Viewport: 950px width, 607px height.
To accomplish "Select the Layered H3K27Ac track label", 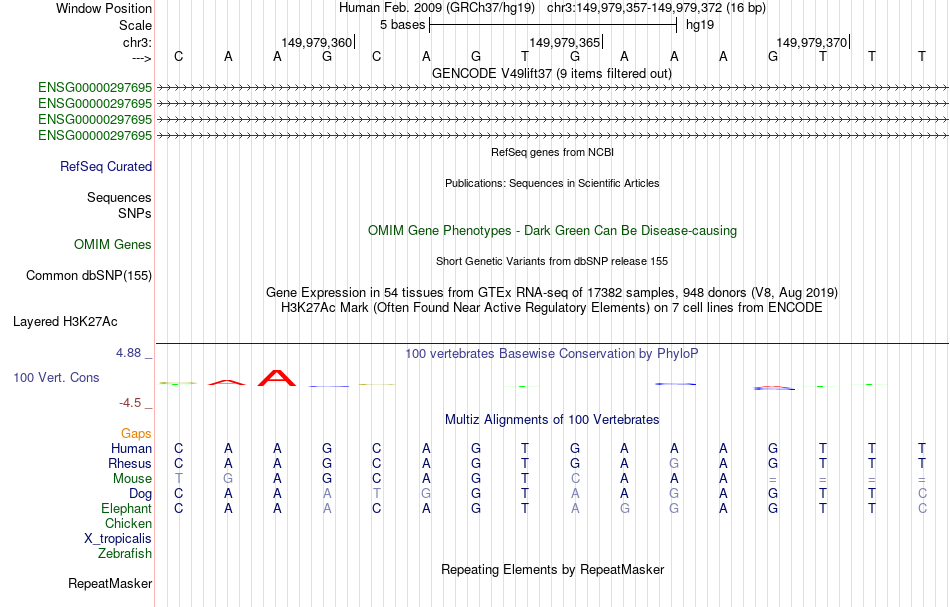I will point(65,322).
